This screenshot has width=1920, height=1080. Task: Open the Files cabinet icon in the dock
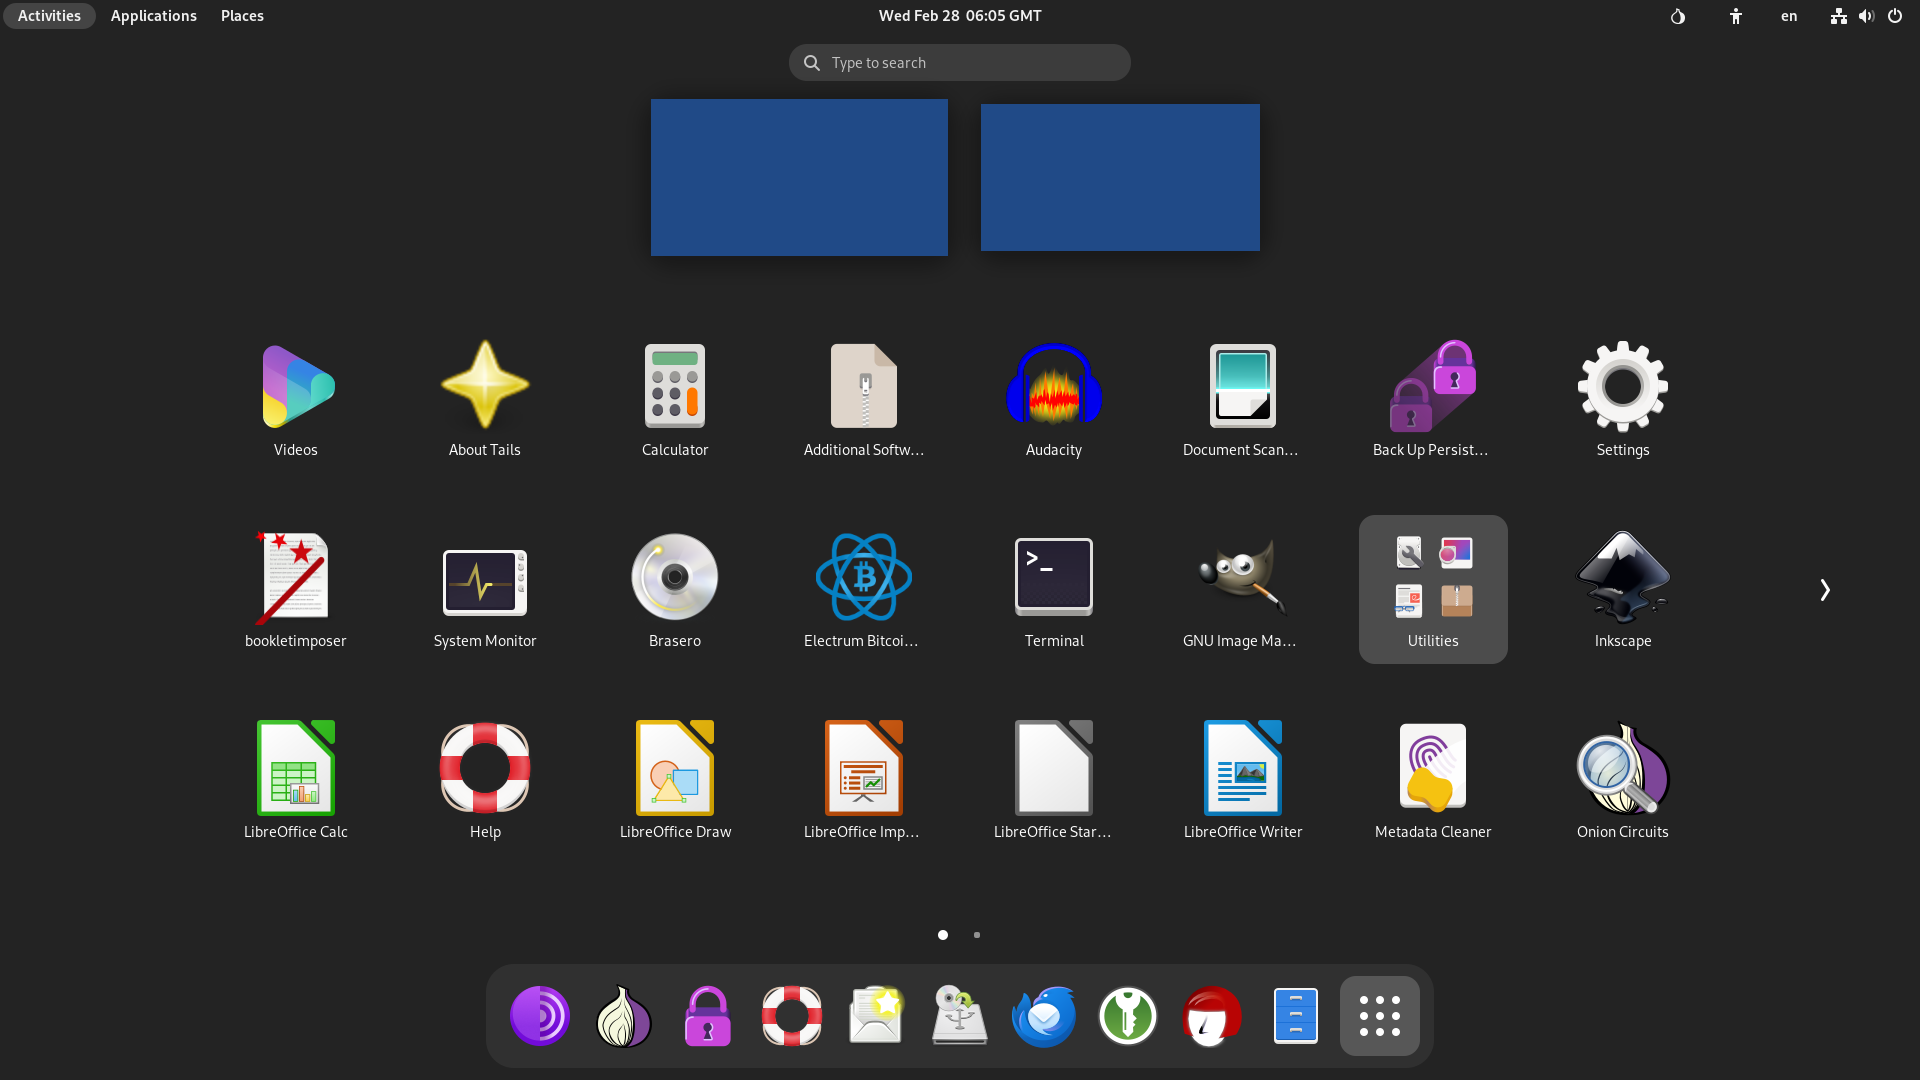[1295, 1015]
